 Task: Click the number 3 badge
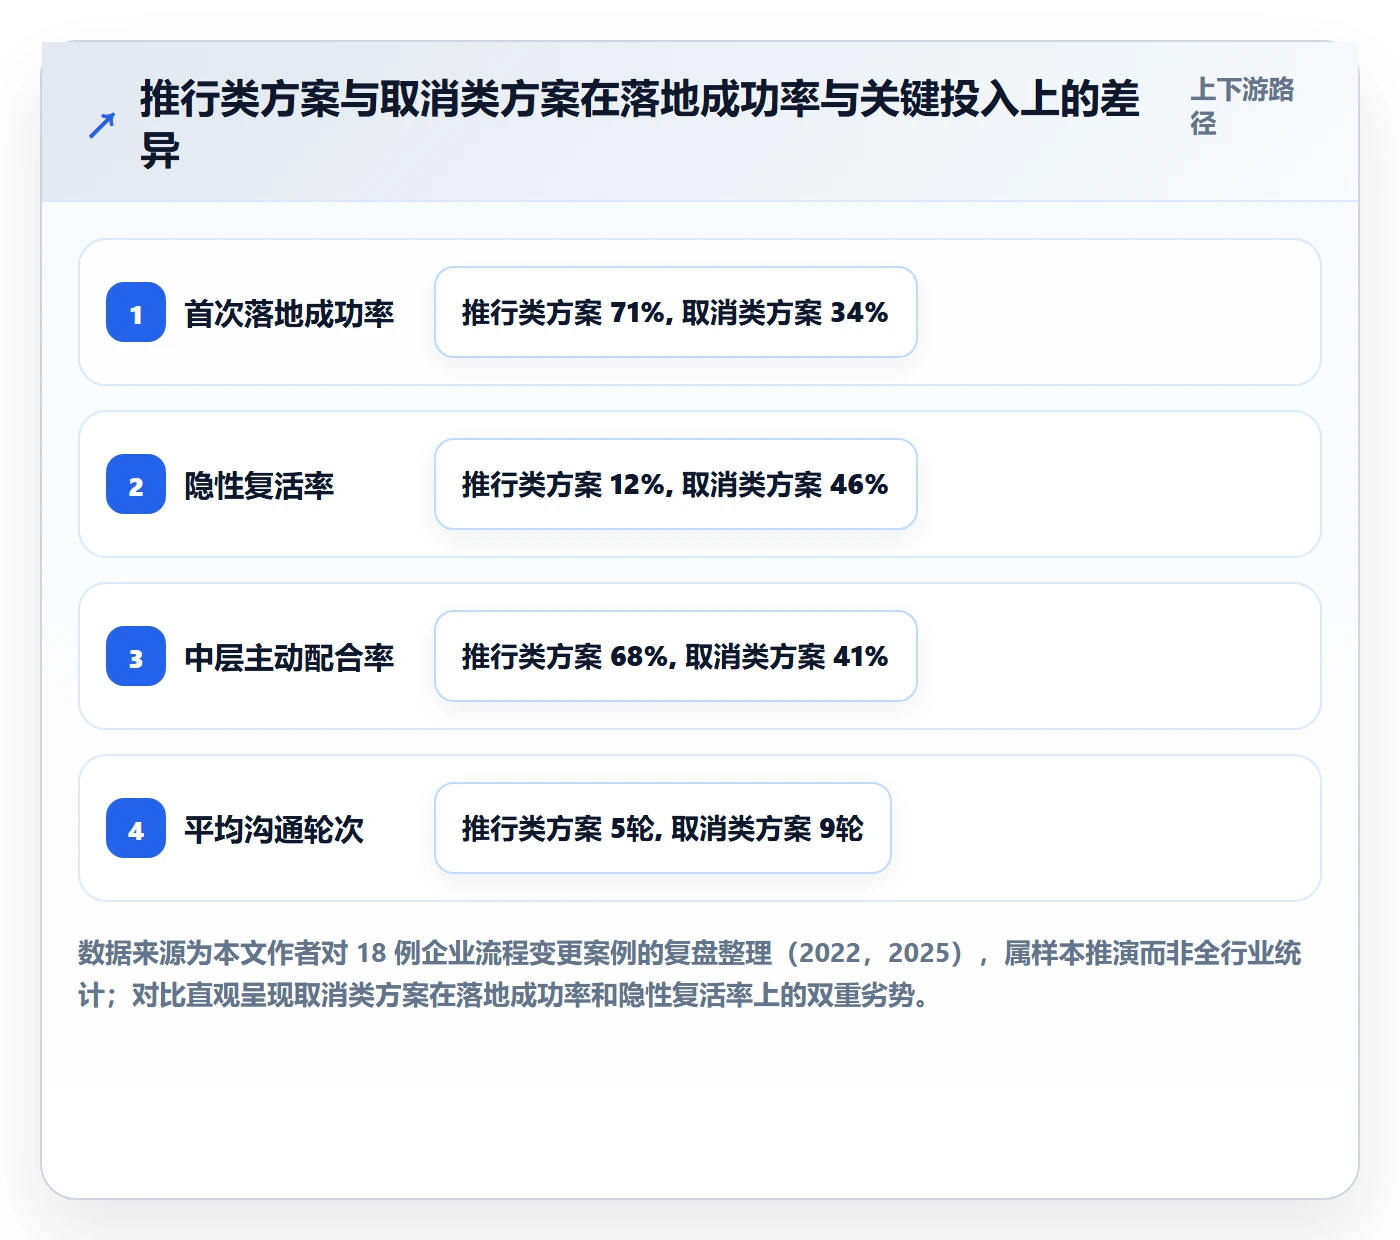tap(136, 656)
